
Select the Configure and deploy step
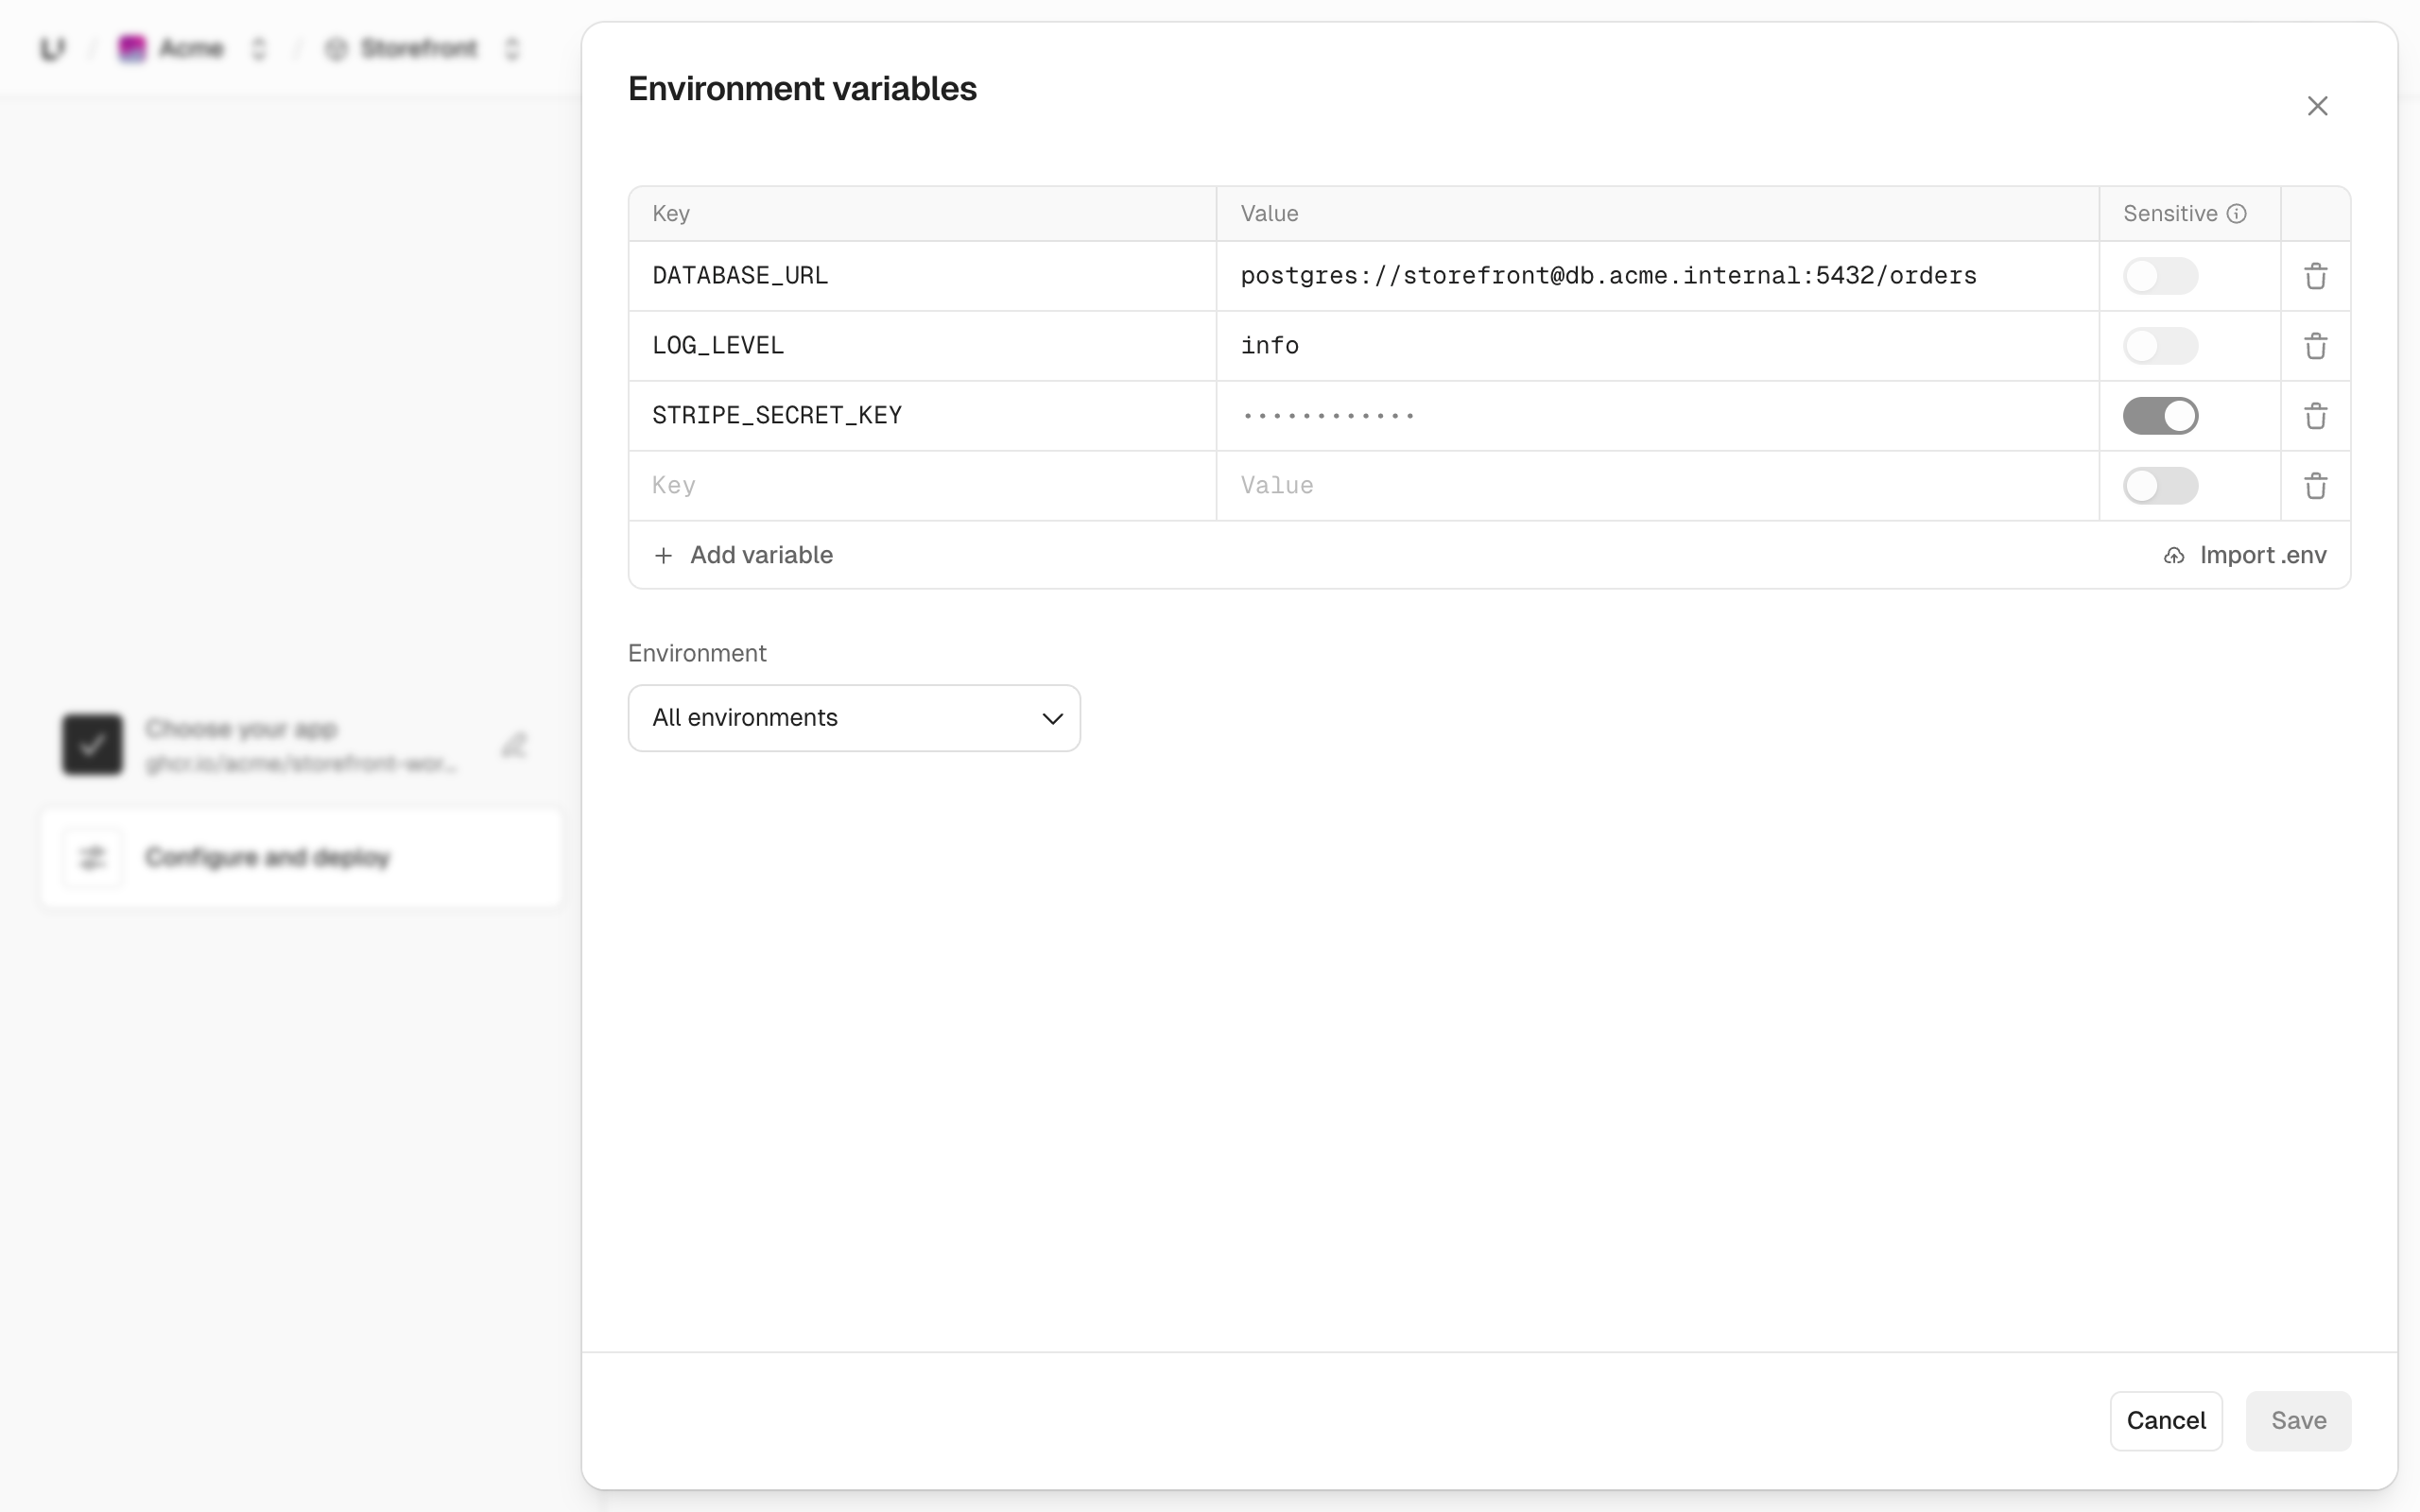[301, 858]
